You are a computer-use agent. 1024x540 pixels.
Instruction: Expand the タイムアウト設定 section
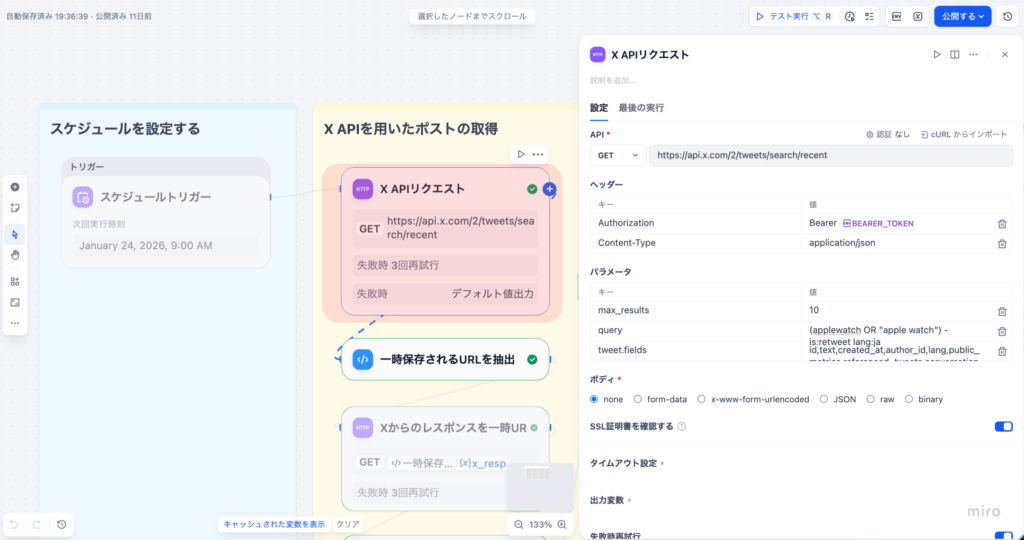626,463
